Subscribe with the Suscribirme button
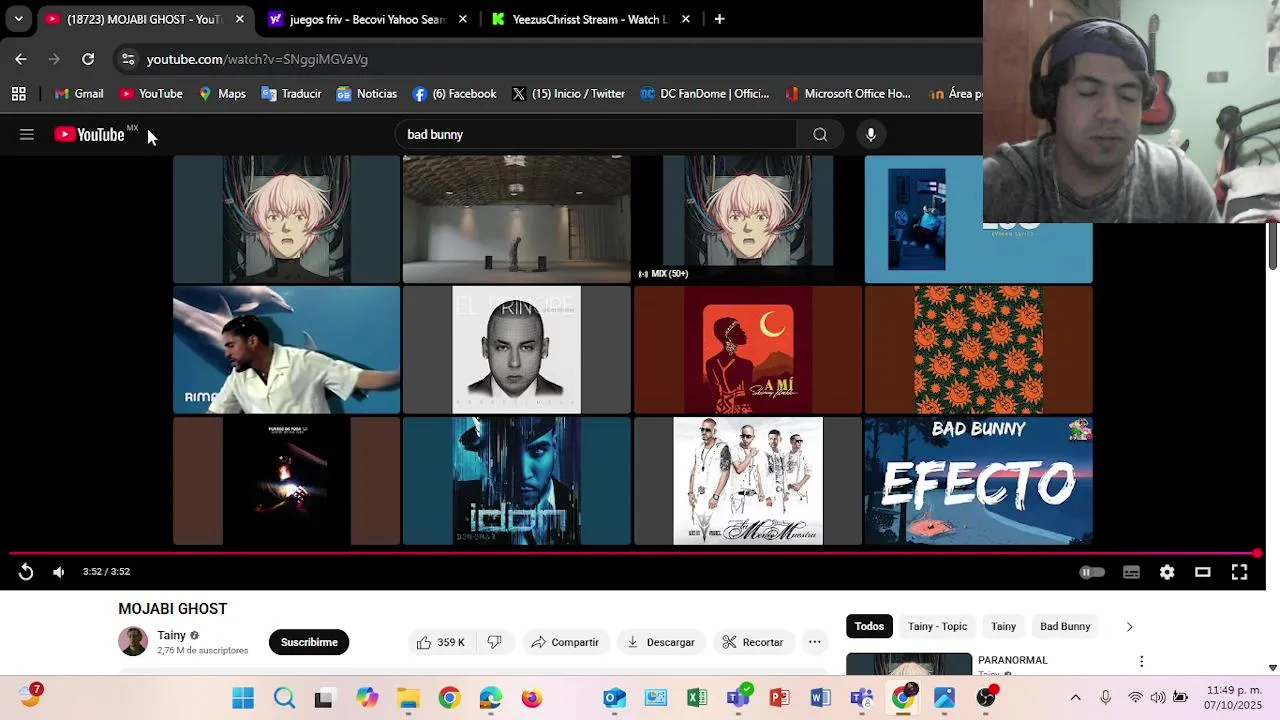Screen dimensions: 1280x720 click(309, 642)
